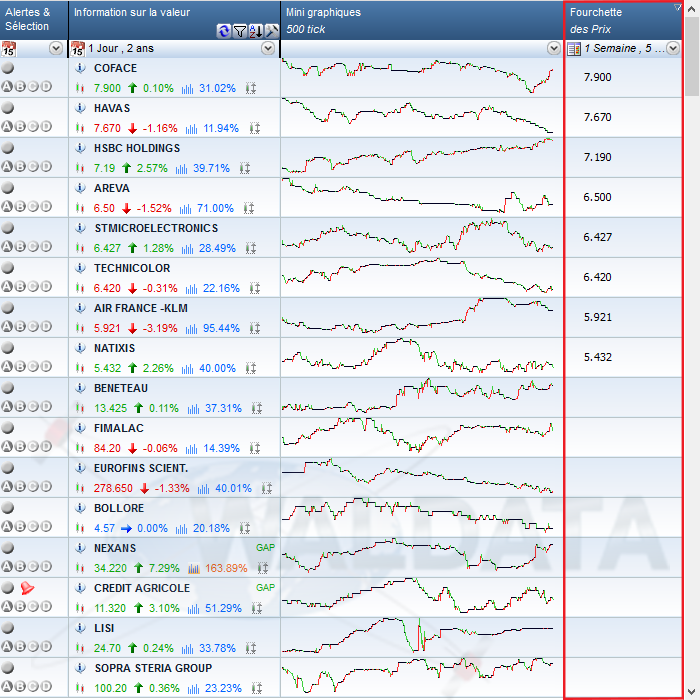Open the funnel filter tool
700x700 pixels.
(x=240, y=31)
